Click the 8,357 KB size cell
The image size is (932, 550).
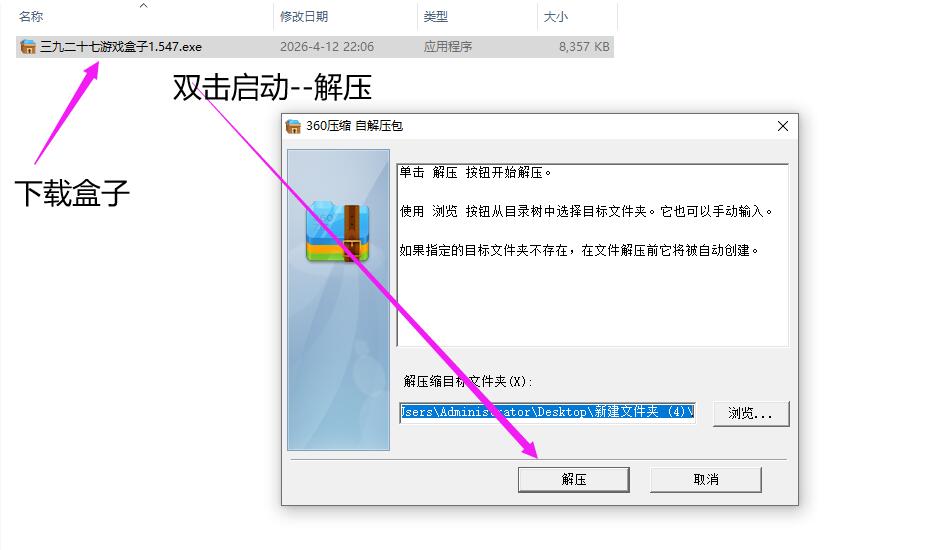584,46
